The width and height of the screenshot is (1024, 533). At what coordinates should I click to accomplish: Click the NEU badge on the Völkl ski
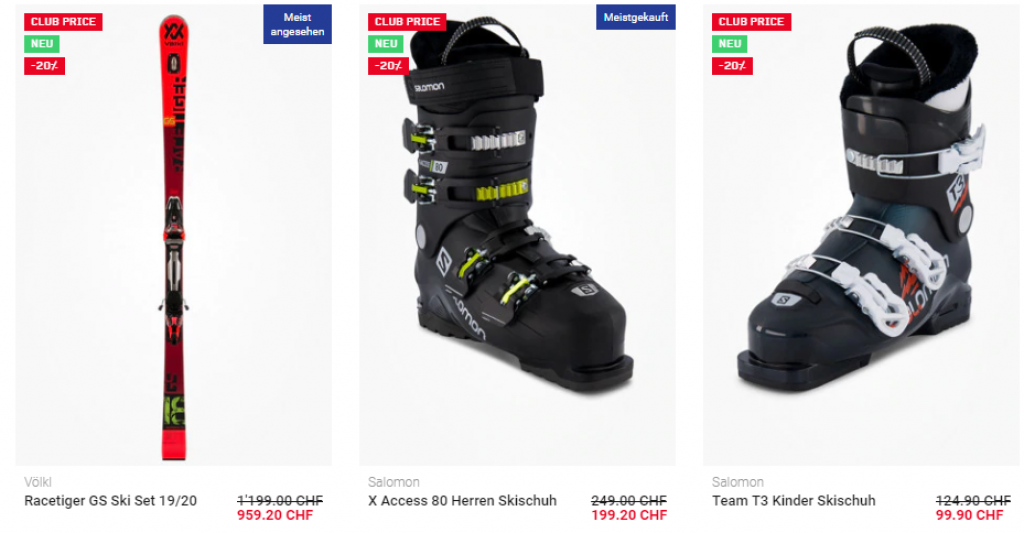pos(42,44)
